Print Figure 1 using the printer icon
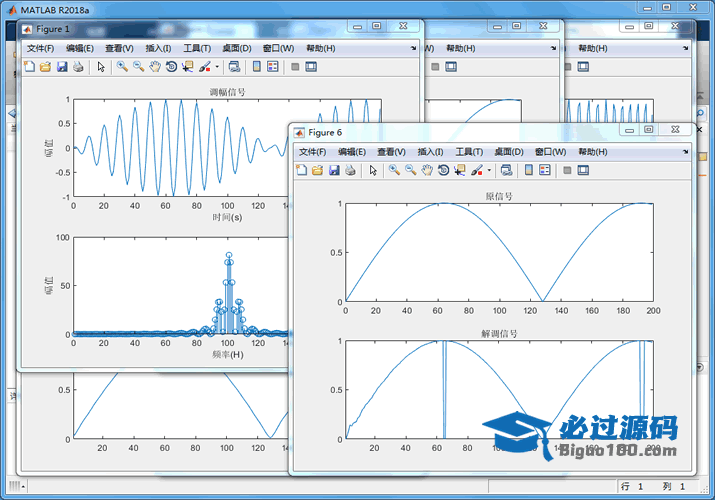Image resolution: width=715 pixels, height=500 pixels. click(x=78, y=67)
